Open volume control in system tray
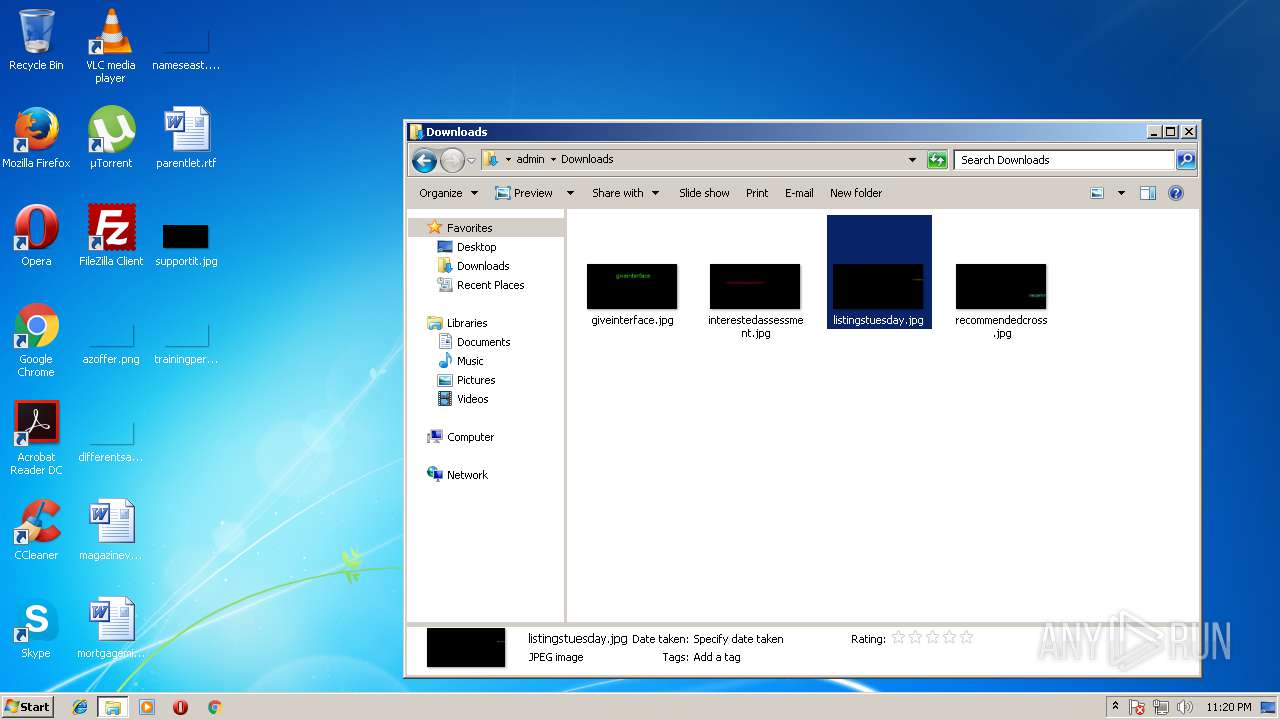1280x720 pixels. coord(1185,707)
